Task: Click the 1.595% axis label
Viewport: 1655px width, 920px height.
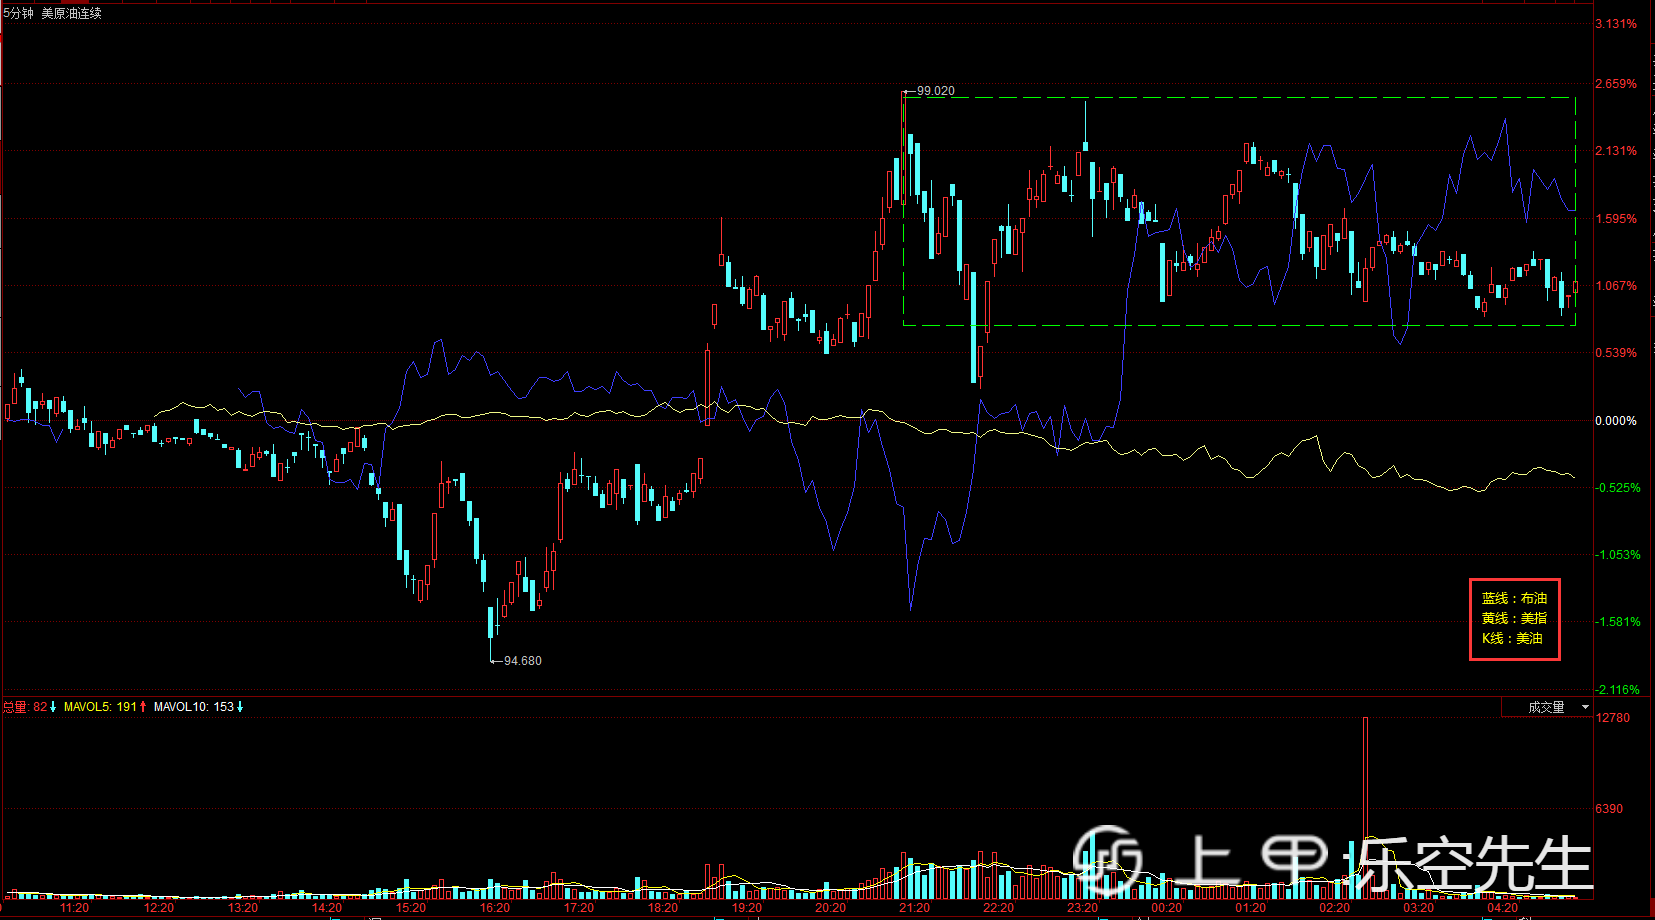Action: tap(1616, 219)
